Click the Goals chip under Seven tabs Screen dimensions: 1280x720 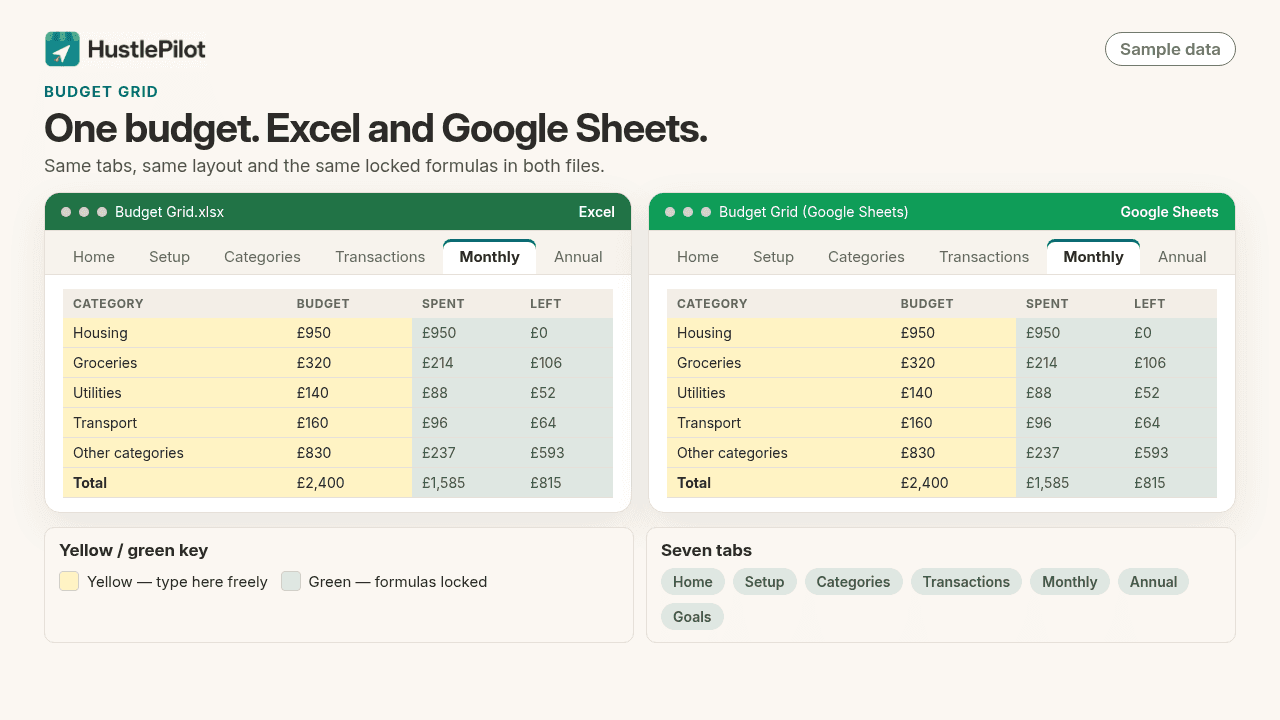pyautogui.click(x=692, y=617)
